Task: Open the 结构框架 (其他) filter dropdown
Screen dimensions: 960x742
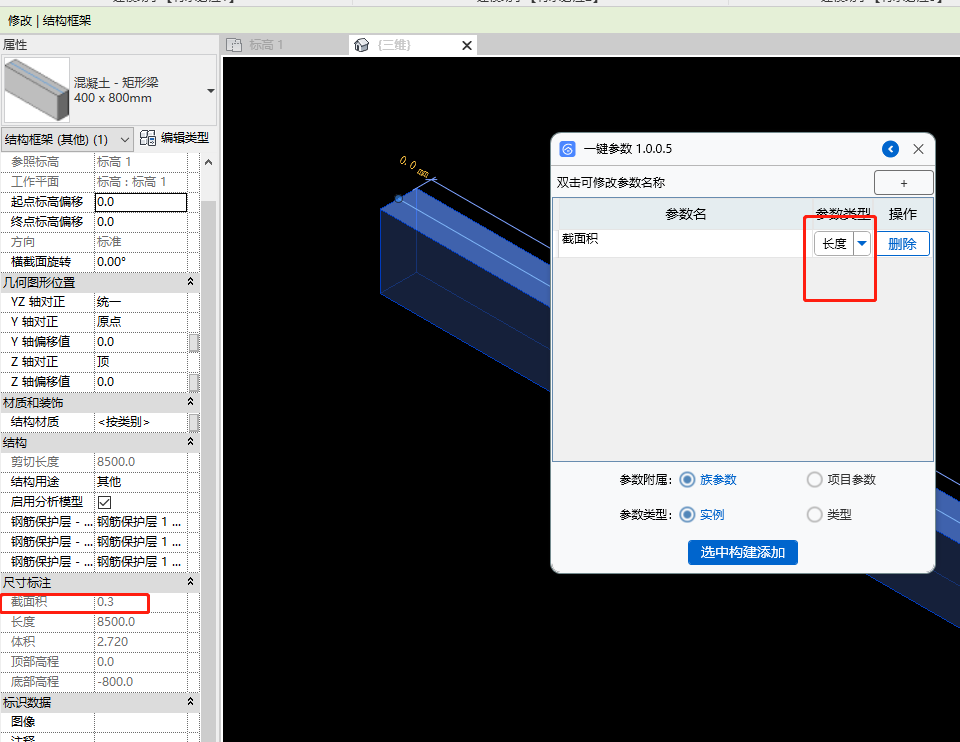Action: tap(124, 139)
